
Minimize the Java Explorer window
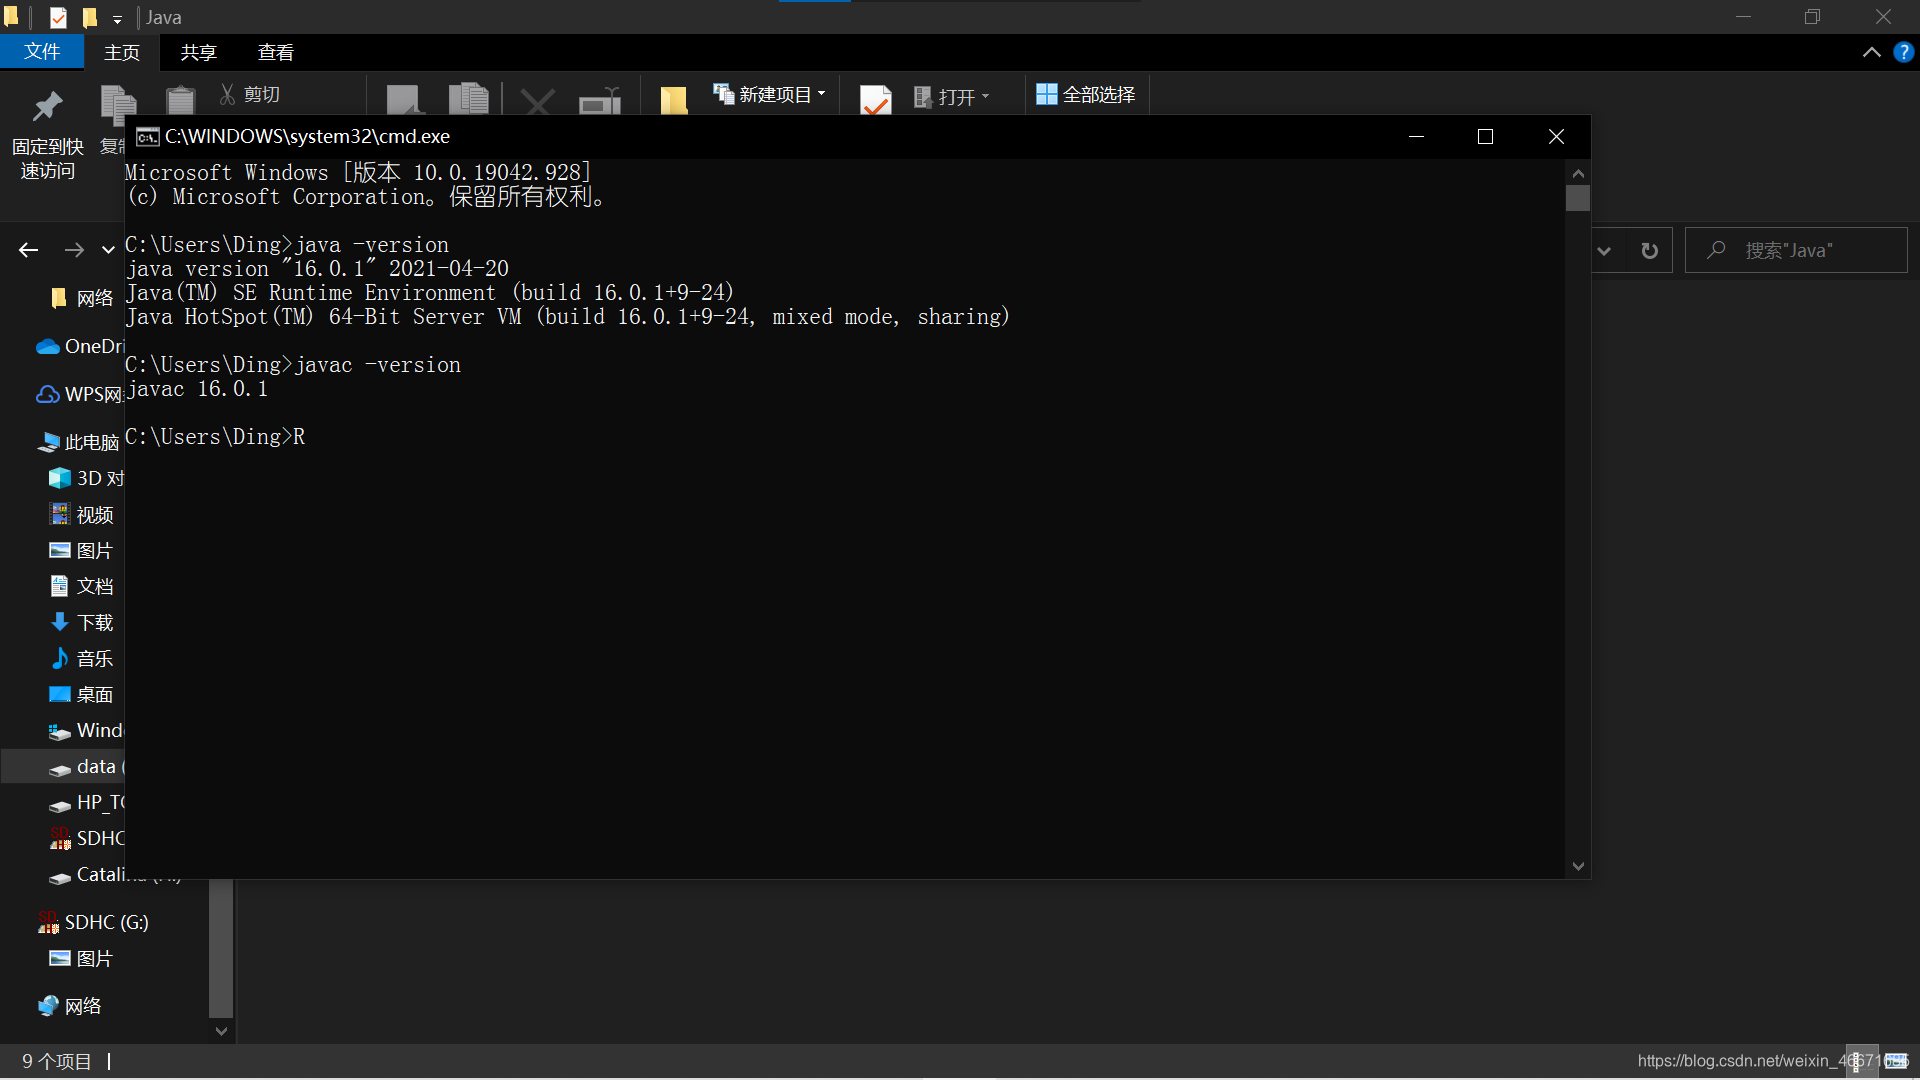pyautogui.click(x=1743, y=17)
